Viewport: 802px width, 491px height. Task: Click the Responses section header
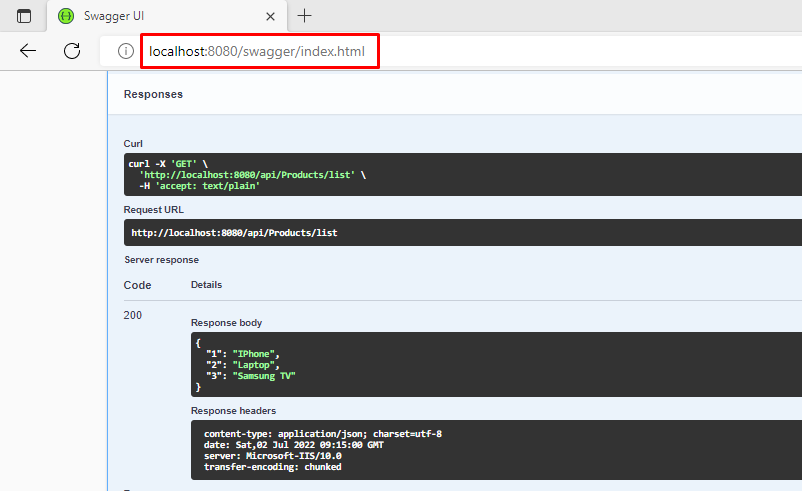coord(153,94)
